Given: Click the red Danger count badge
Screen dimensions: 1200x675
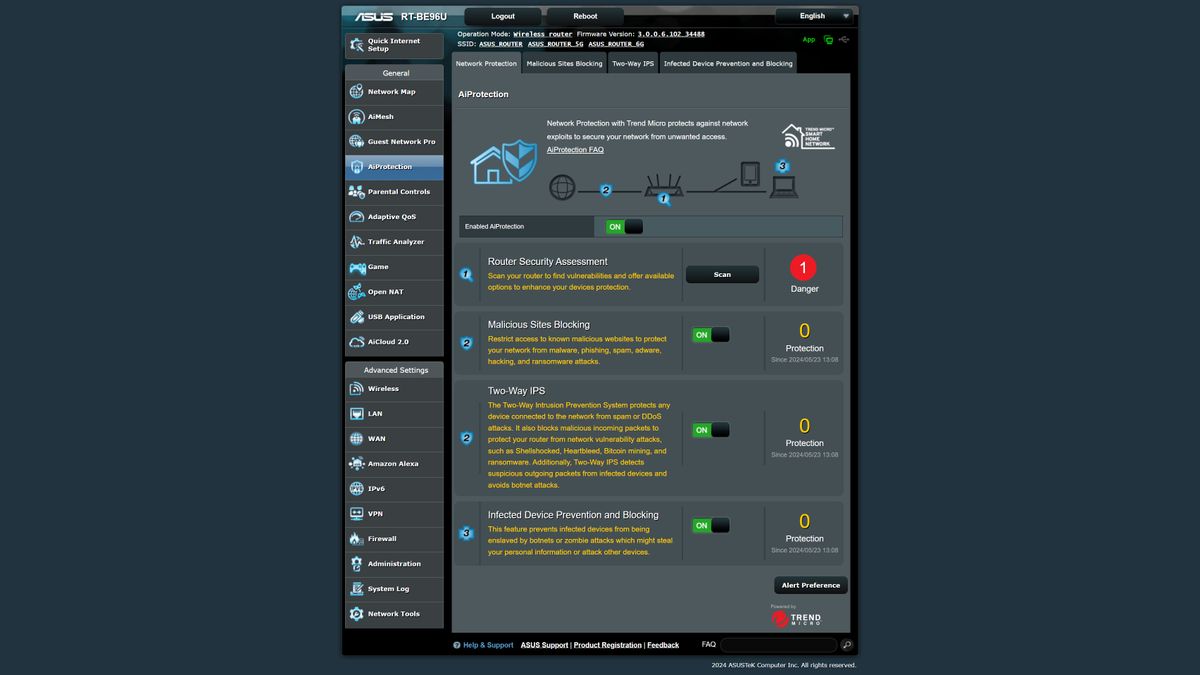Looking at the screenshot, I should click(804, 268).
